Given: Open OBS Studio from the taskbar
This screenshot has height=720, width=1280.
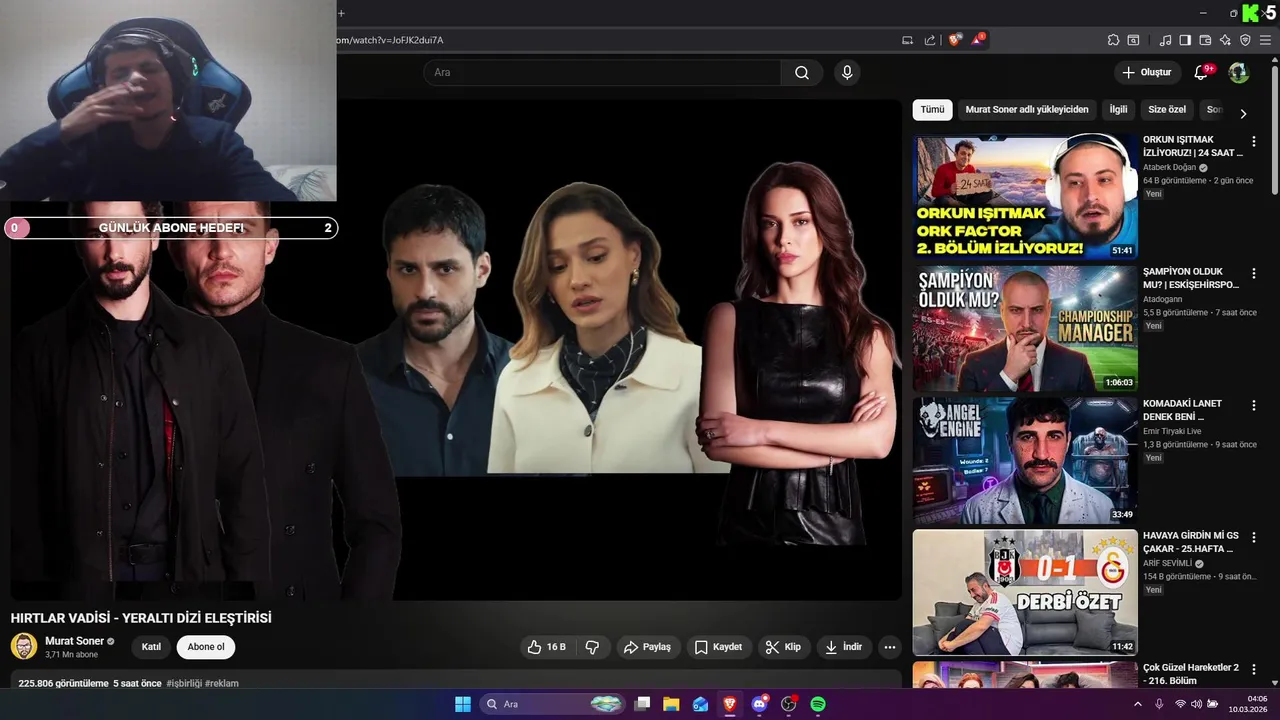Looking at the screenshot, I should pos(788,704).
